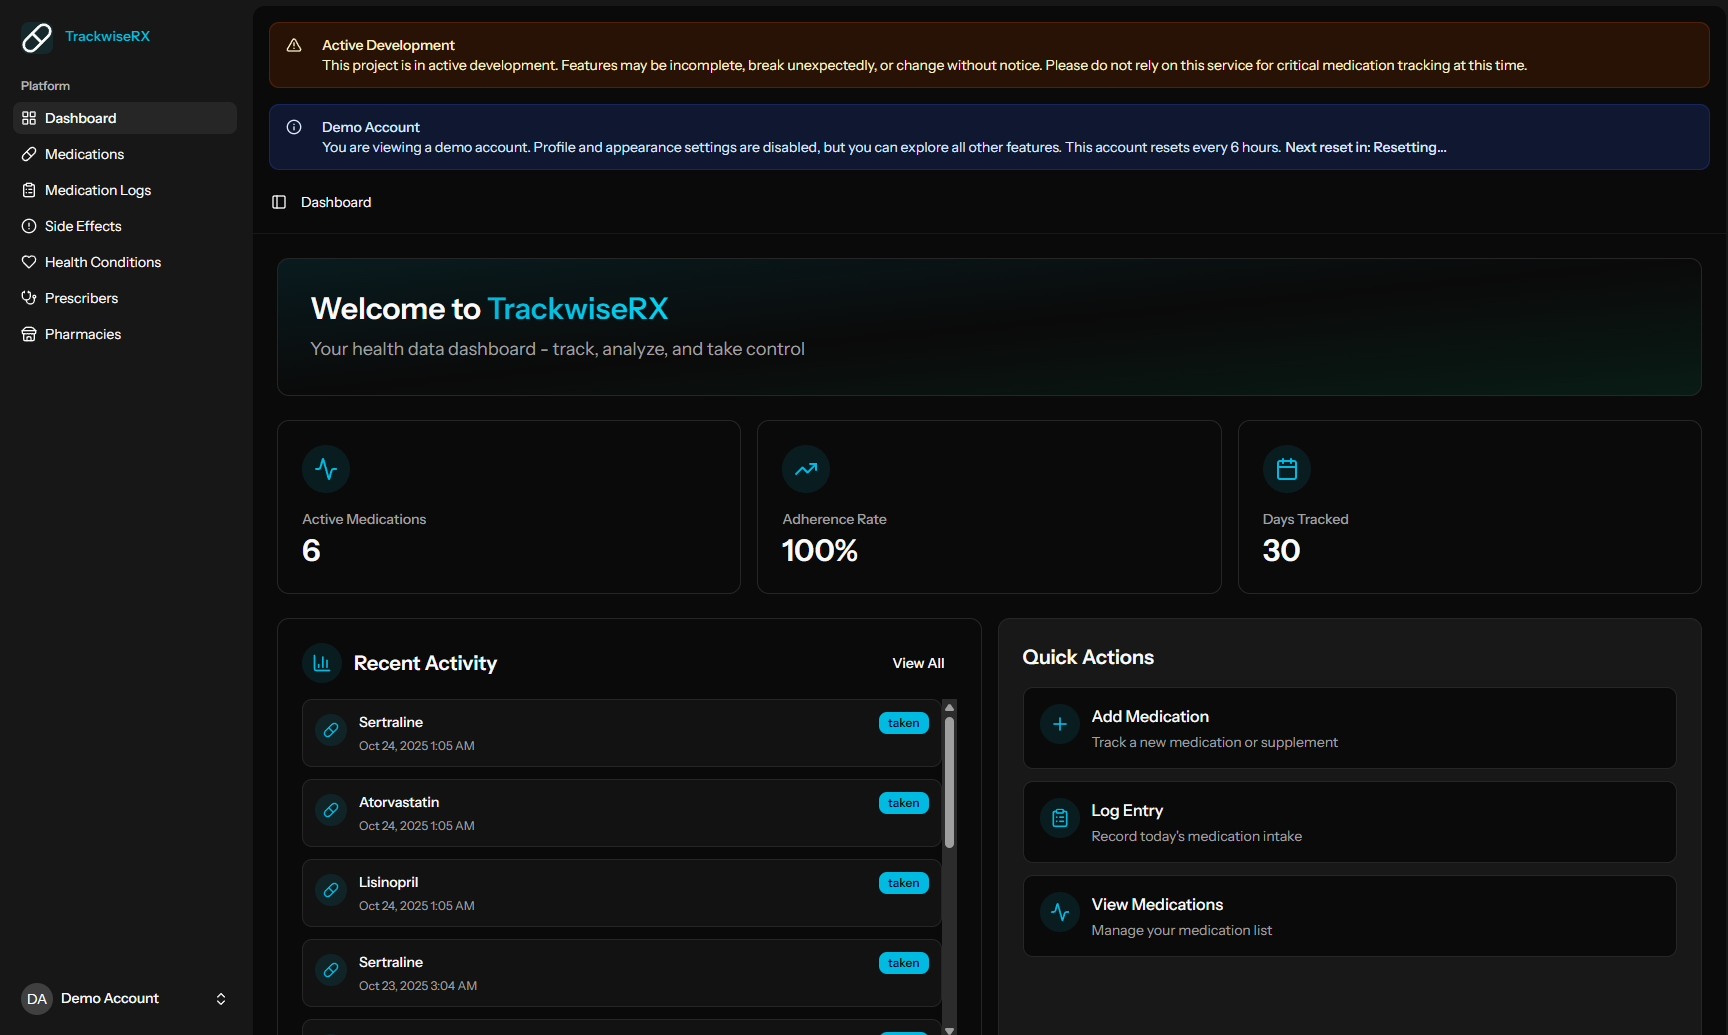Open the Dashboard breadcrumb link

[x=335, y=202]
